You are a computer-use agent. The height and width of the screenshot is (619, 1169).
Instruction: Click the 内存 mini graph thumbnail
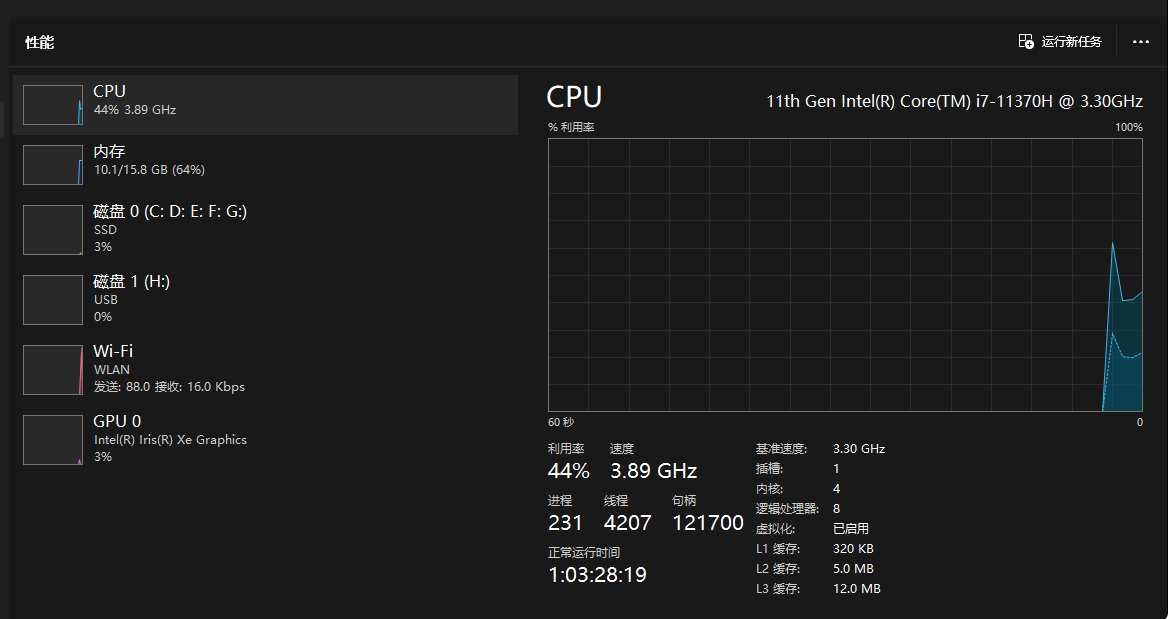tap(53, 165)
